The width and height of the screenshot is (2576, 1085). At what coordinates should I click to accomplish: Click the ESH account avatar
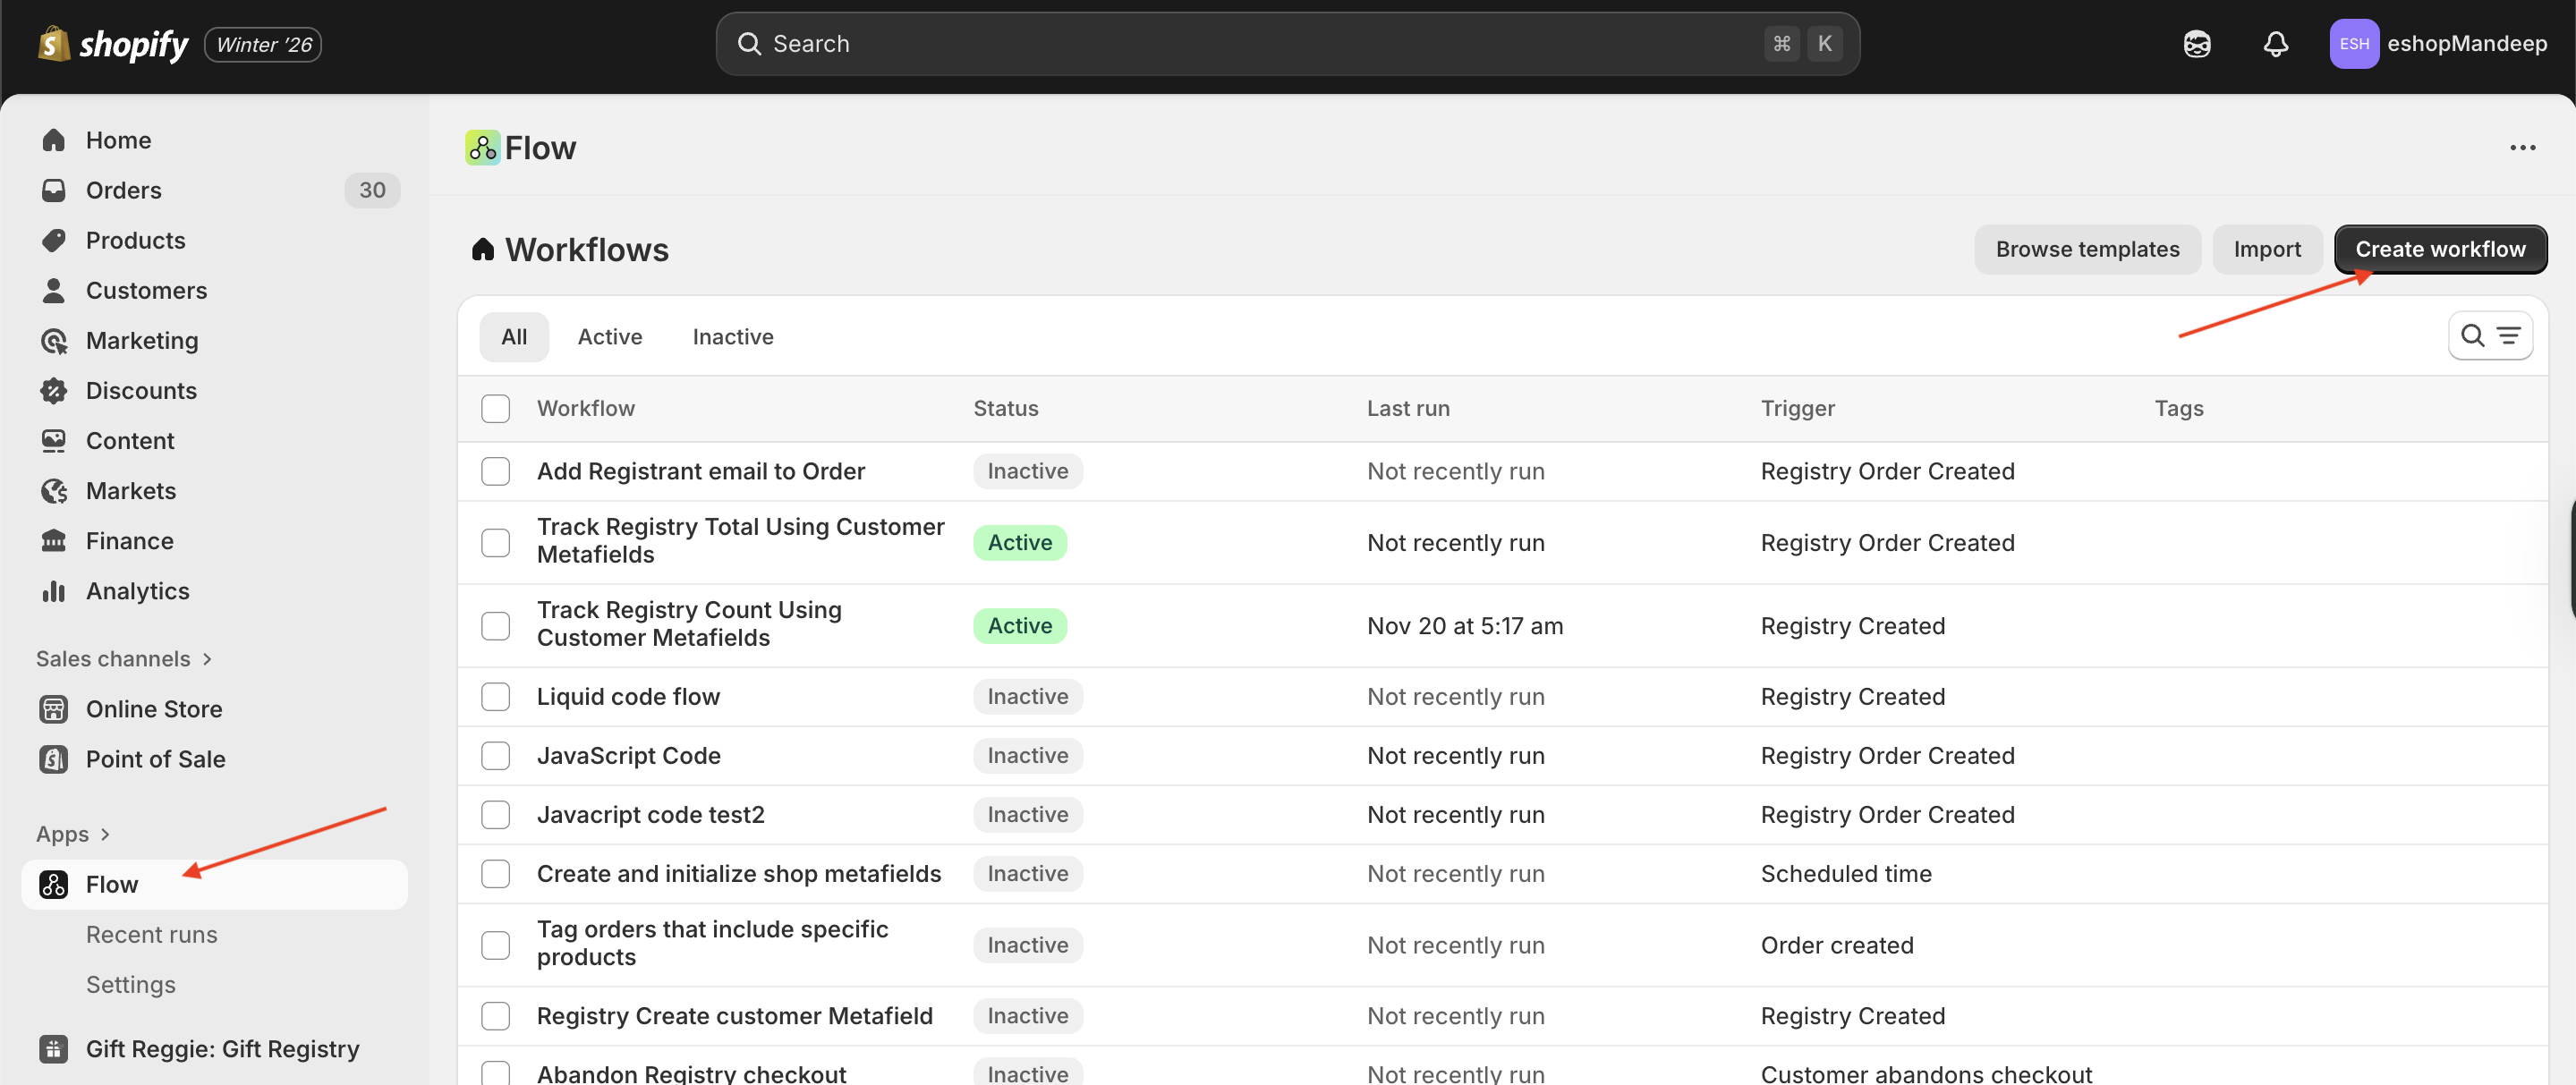tap(2354, 44)
